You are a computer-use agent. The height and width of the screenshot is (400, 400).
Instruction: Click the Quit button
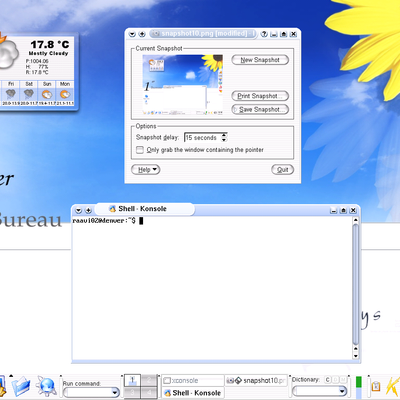coord(282,170)
